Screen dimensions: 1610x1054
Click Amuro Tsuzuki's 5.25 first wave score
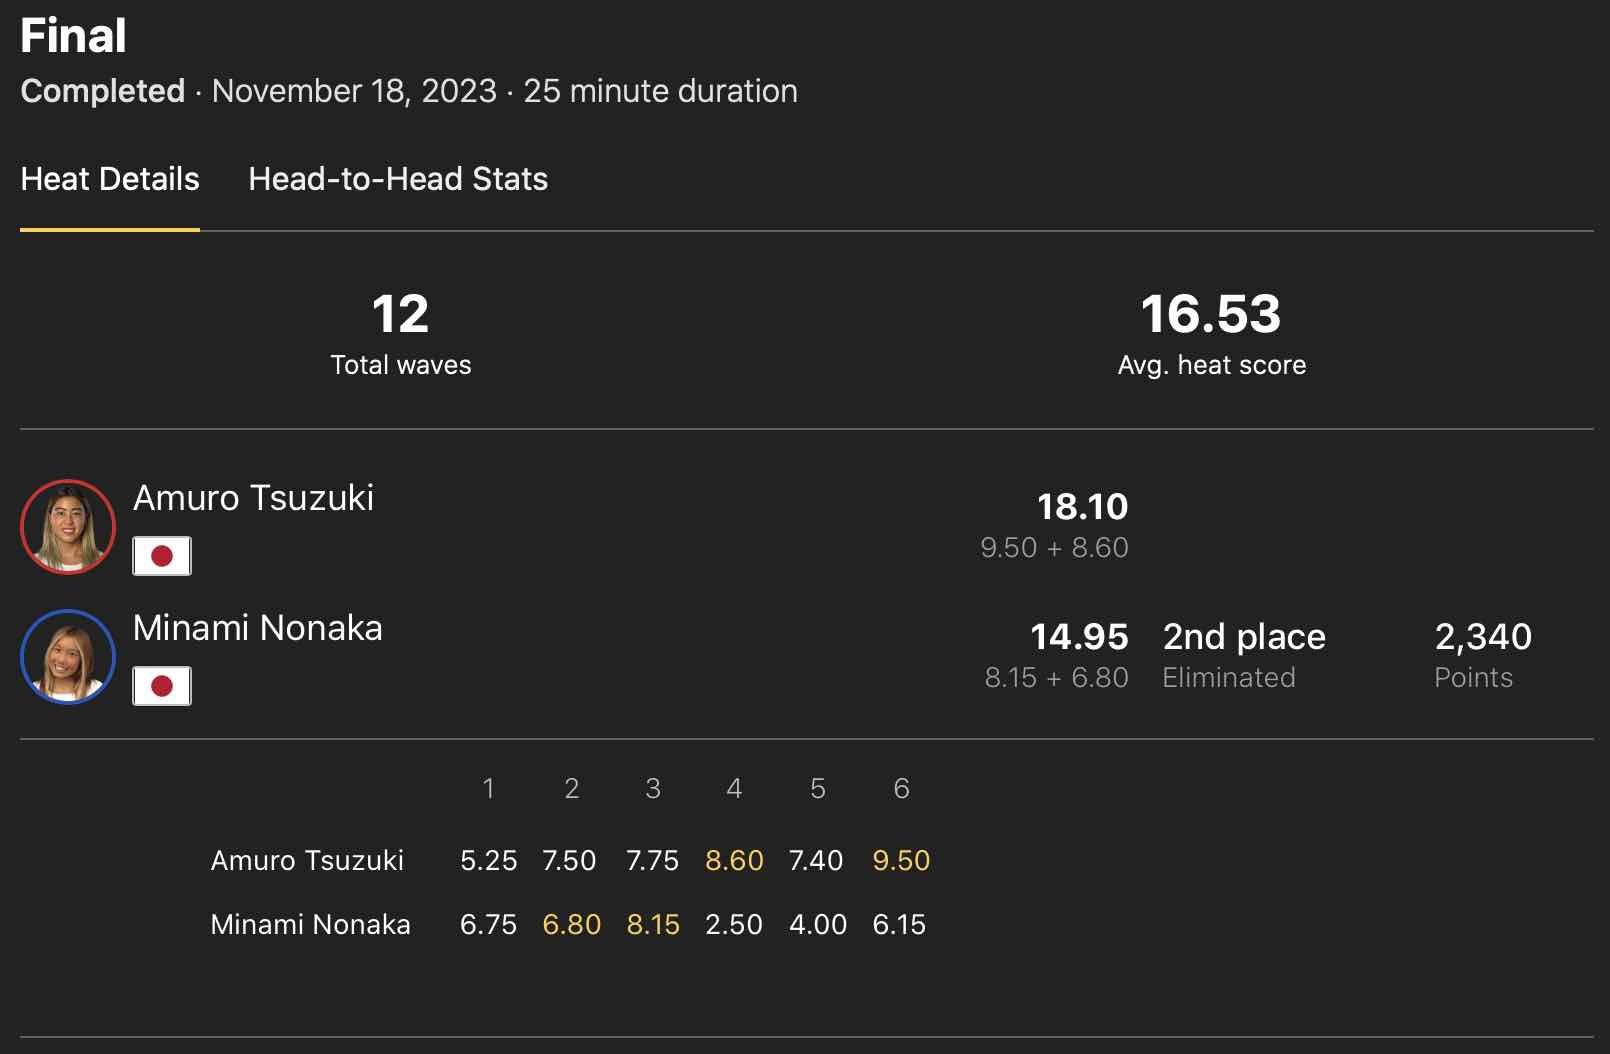(489, 860)
